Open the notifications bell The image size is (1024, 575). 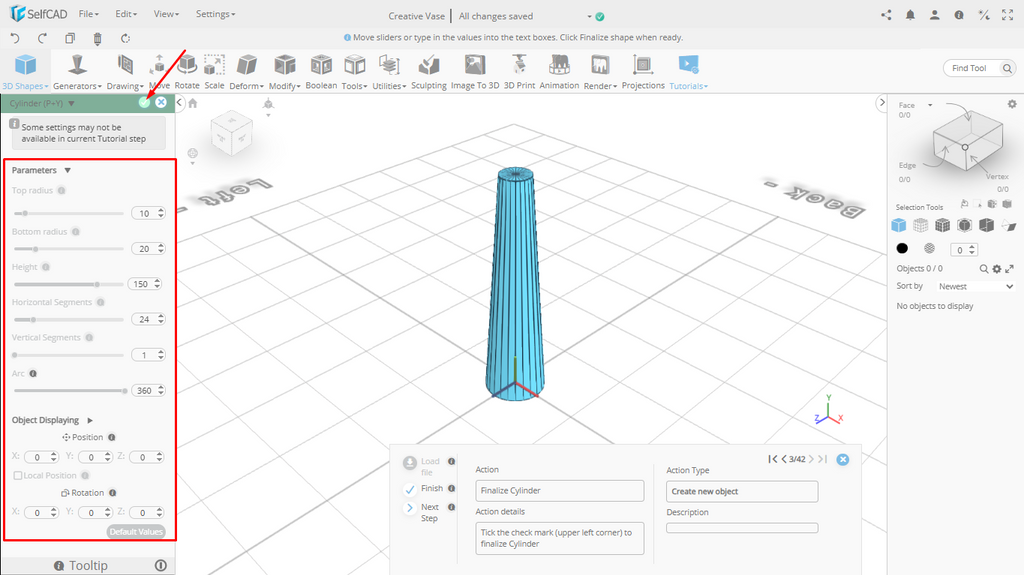coord(910,15)
